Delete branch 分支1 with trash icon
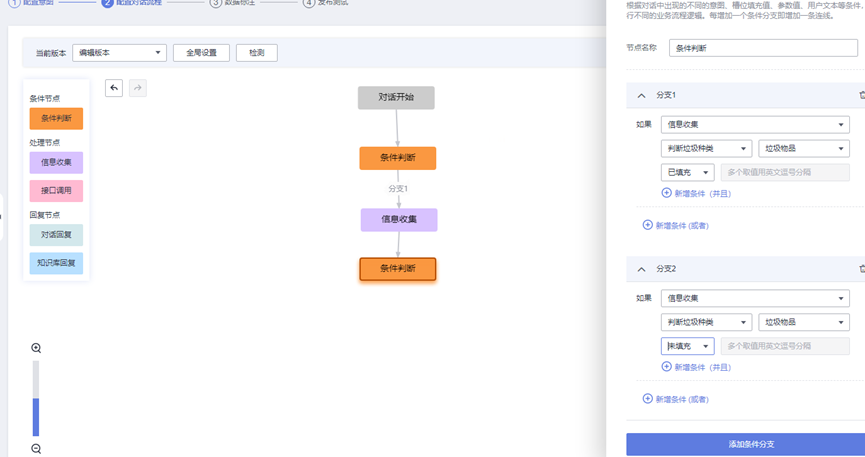The image size is (865, 457). [862, 95]
